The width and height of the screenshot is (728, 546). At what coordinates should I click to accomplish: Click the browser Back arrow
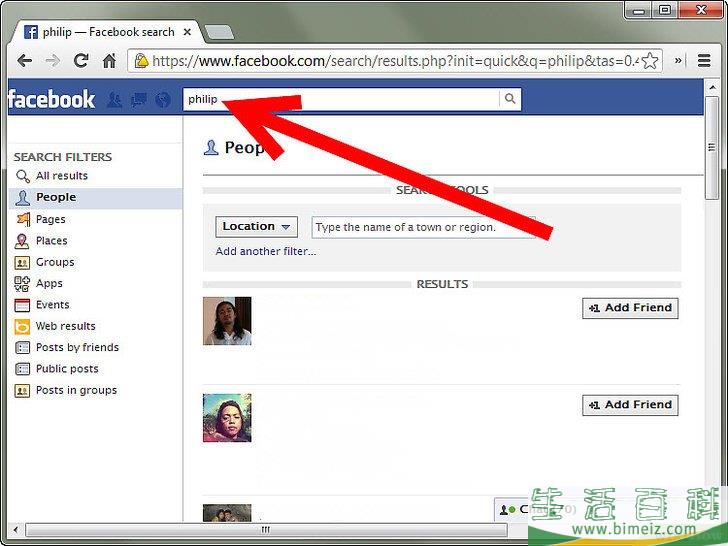click(x=24, y=60)
